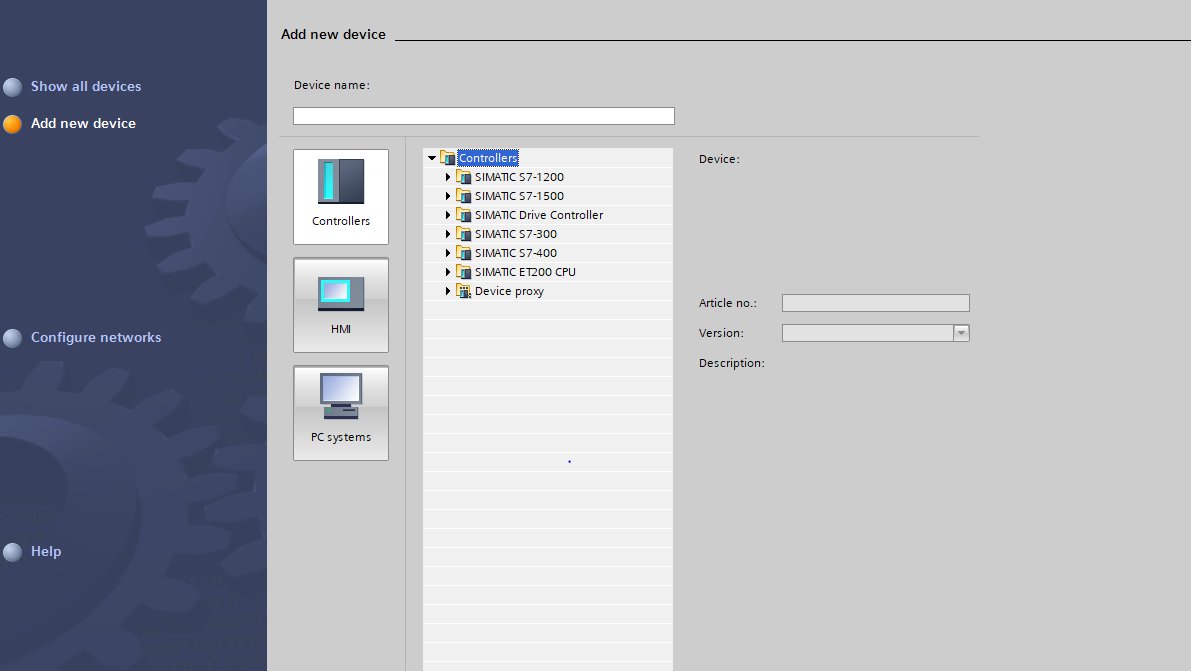Expand the SIMATIC Drive Controller node
The image size is (1191, 671).
tap(448, 215)
